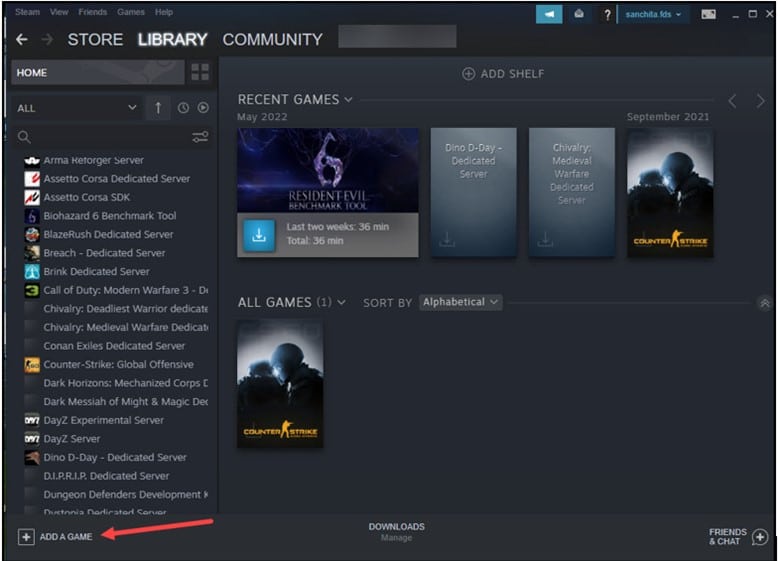Click the FRIENDS & CHAT text label

pyautogui.click(x=728, y=537)
